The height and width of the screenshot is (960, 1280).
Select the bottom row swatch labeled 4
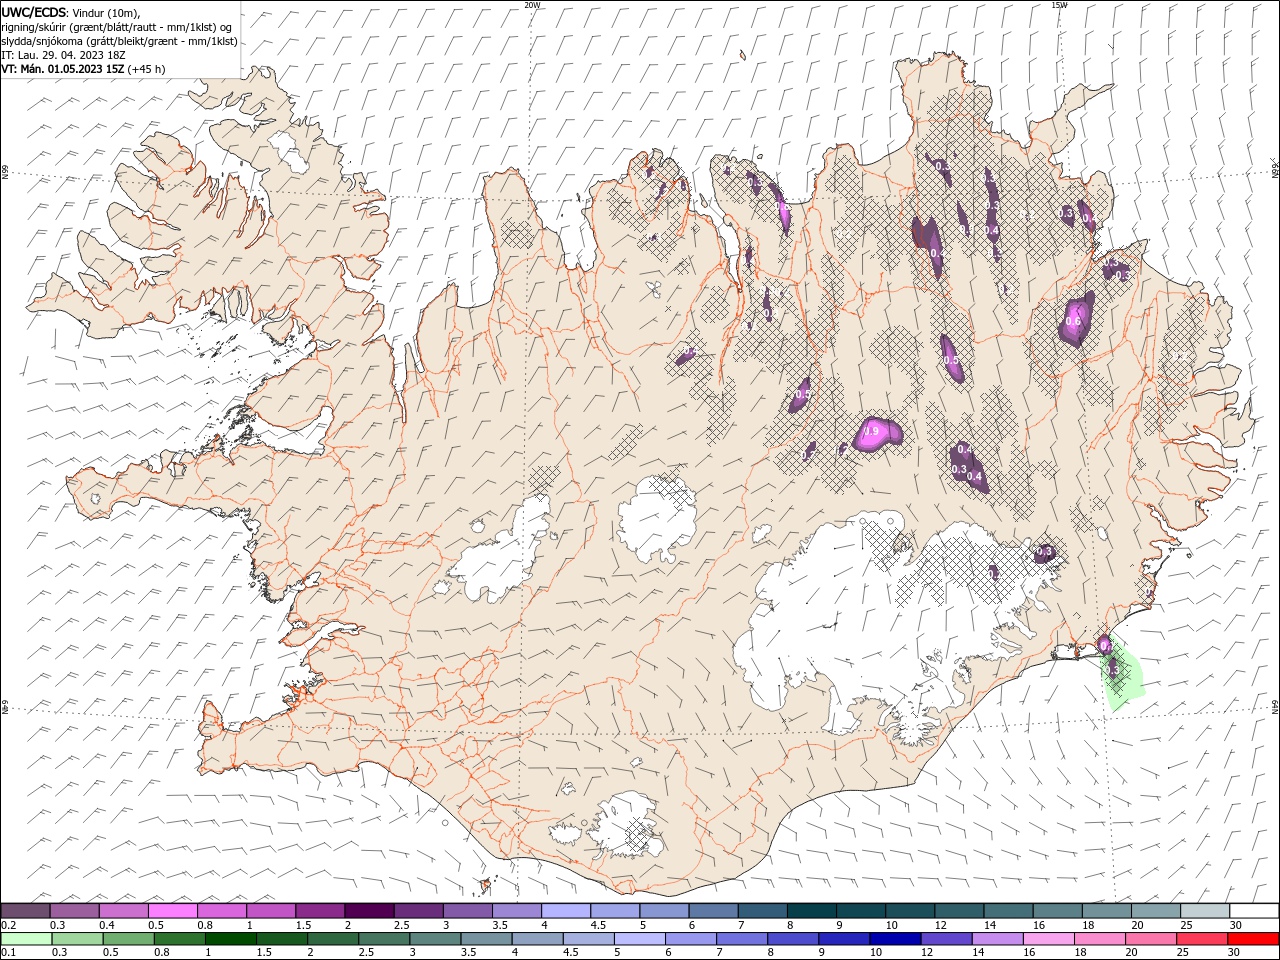coord(537,939)
